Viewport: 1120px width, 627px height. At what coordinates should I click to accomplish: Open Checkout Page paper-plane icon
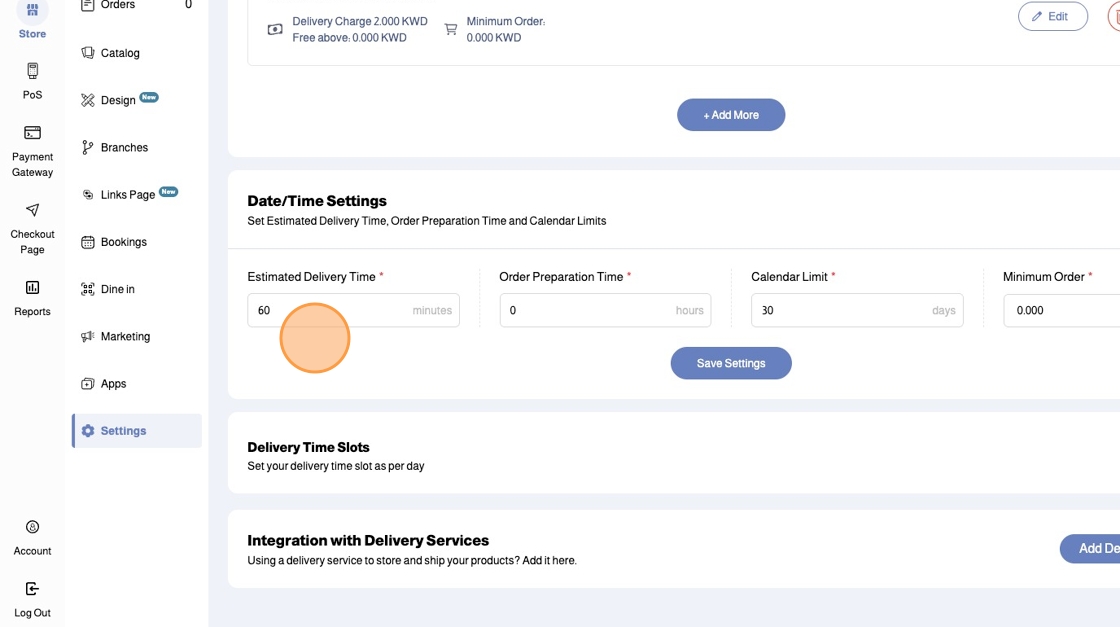(32, 210)
